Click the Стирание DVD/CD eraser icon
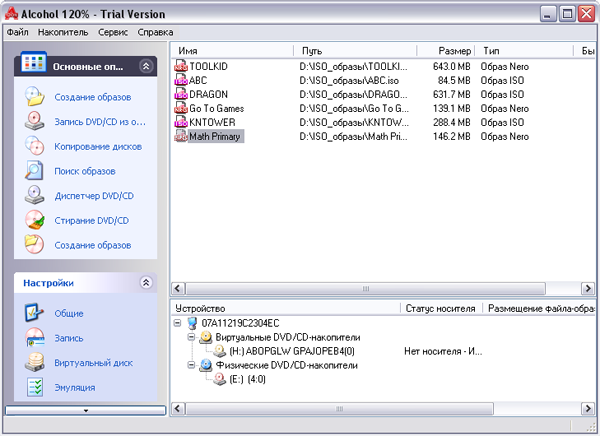 point(34,220)
